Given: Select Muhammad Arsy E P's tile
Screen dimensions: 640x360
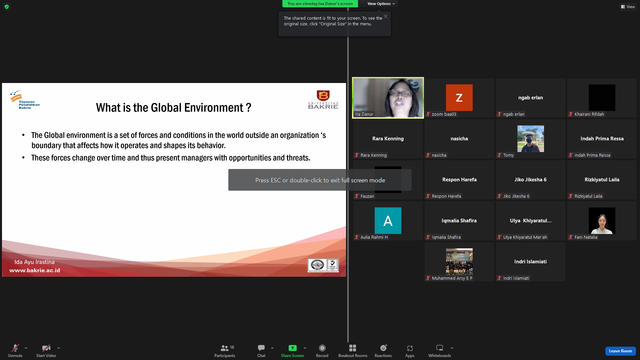Looking at the screenshot, I should pos(459,262).
